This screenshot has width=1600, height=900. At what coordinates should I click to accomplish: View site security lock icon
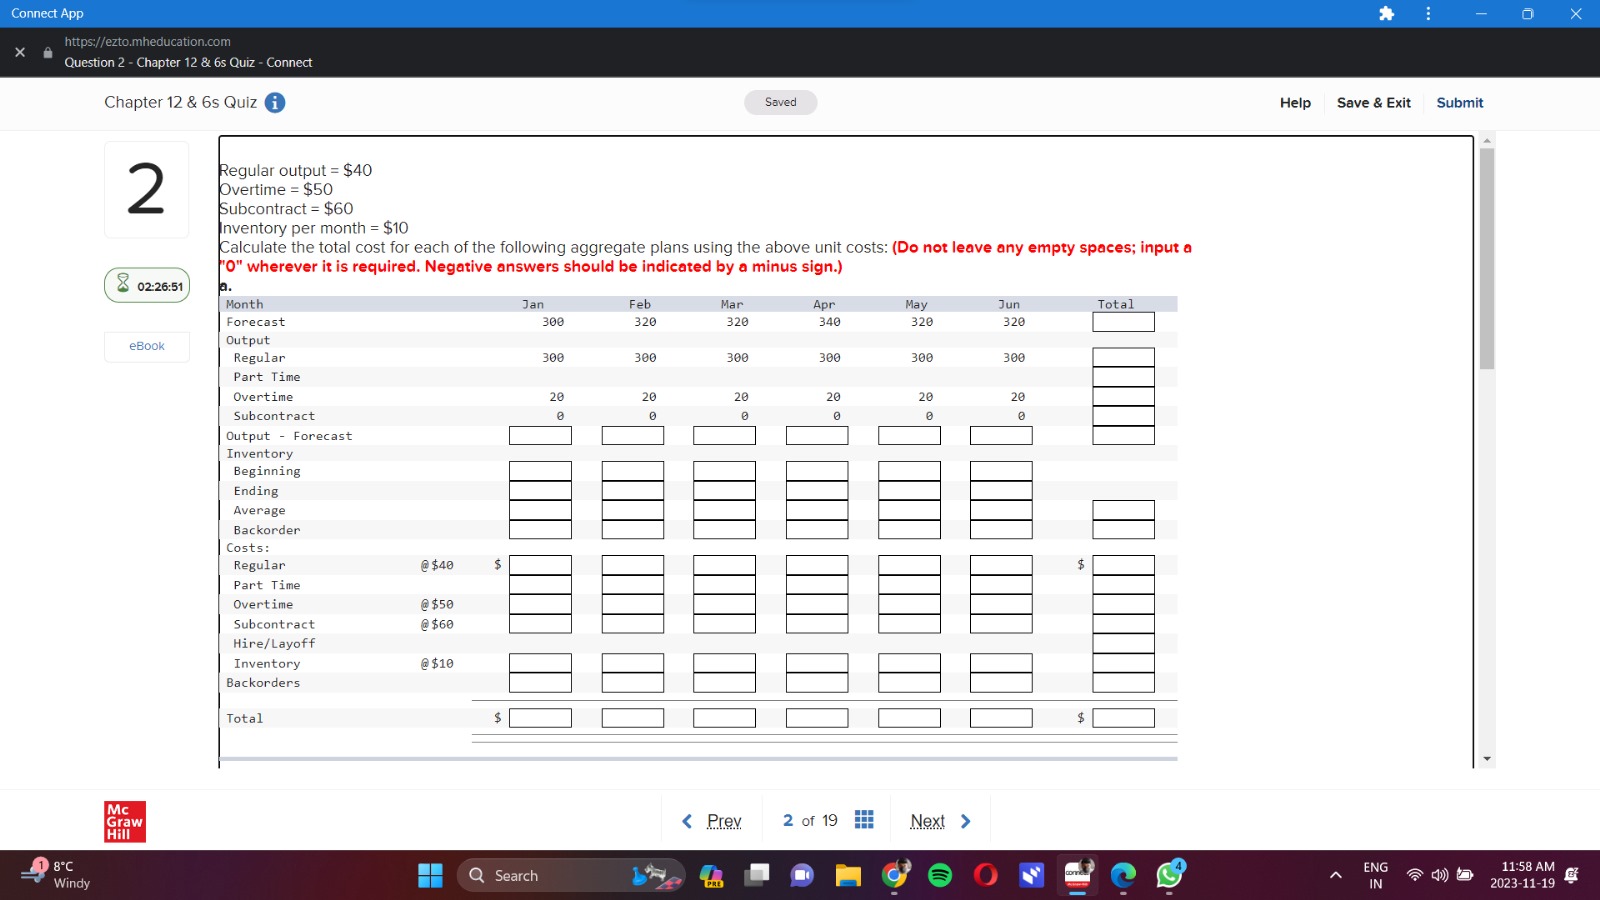pyautogui.click(x=48, y=52)
